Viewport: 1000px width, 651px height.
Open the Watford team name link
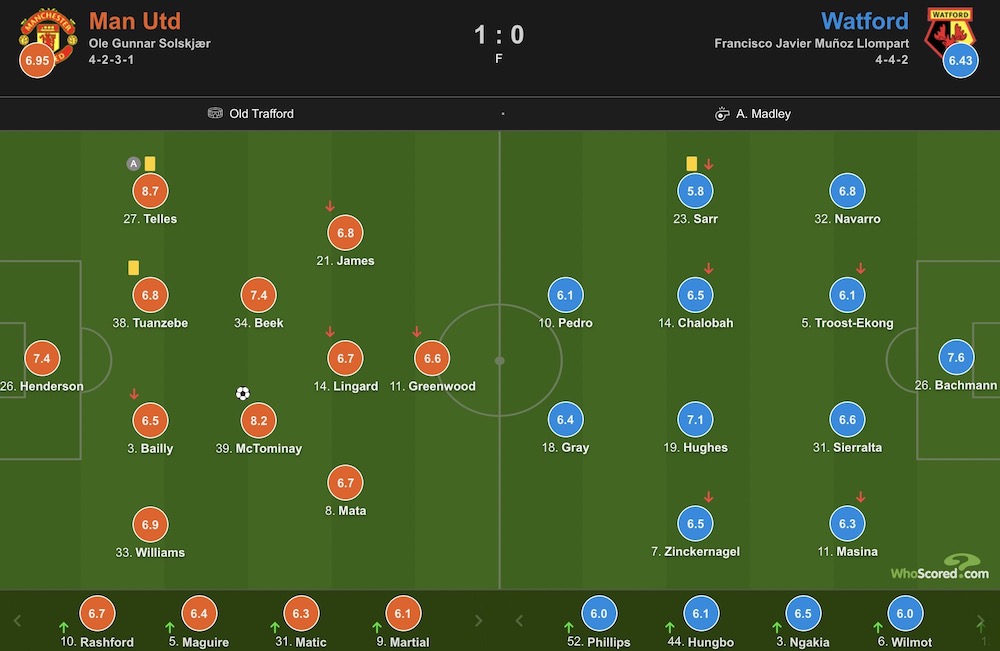tap(865, 21)
